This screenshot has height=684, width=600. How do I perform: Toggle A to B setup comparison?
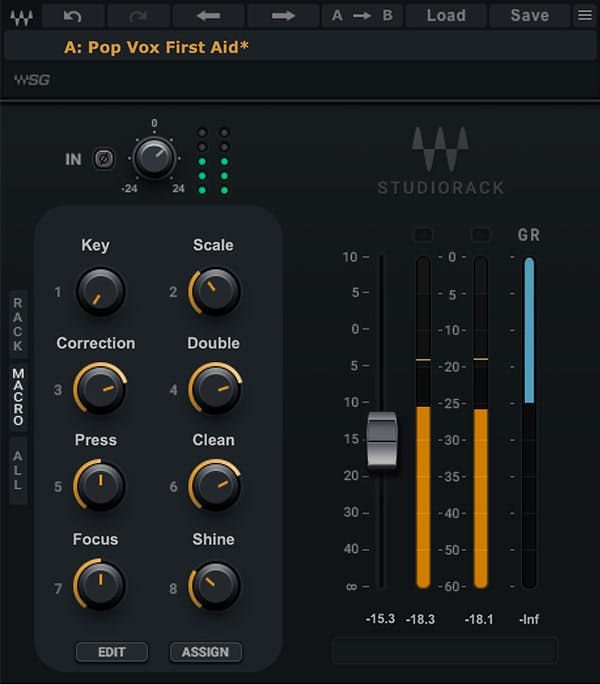[x=361, y=15]
